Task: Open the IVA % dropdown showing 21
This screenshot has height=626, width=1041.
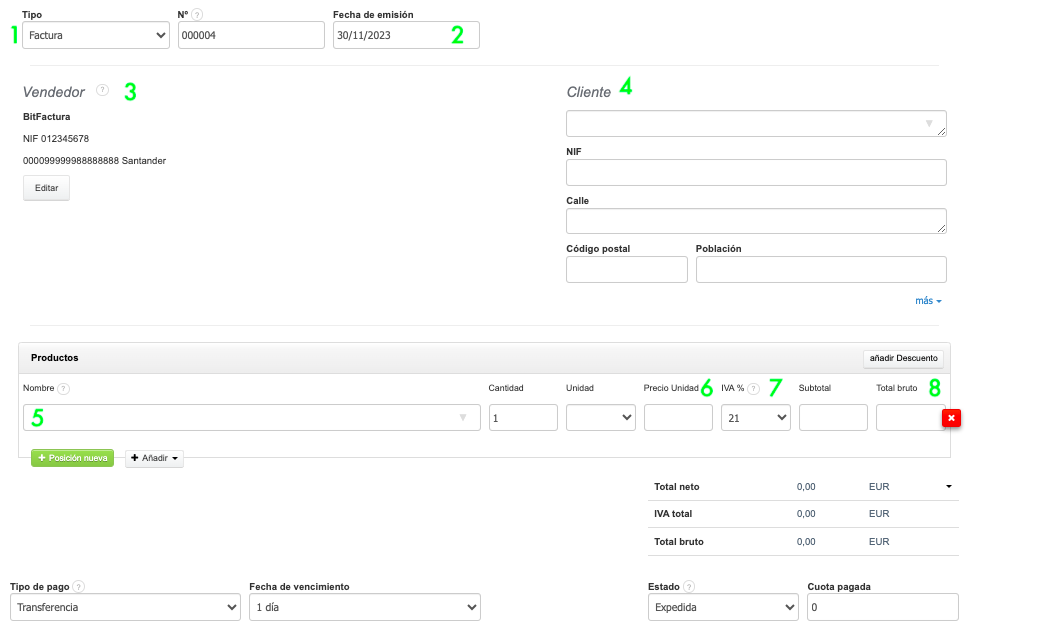Action: coord(755,418)
